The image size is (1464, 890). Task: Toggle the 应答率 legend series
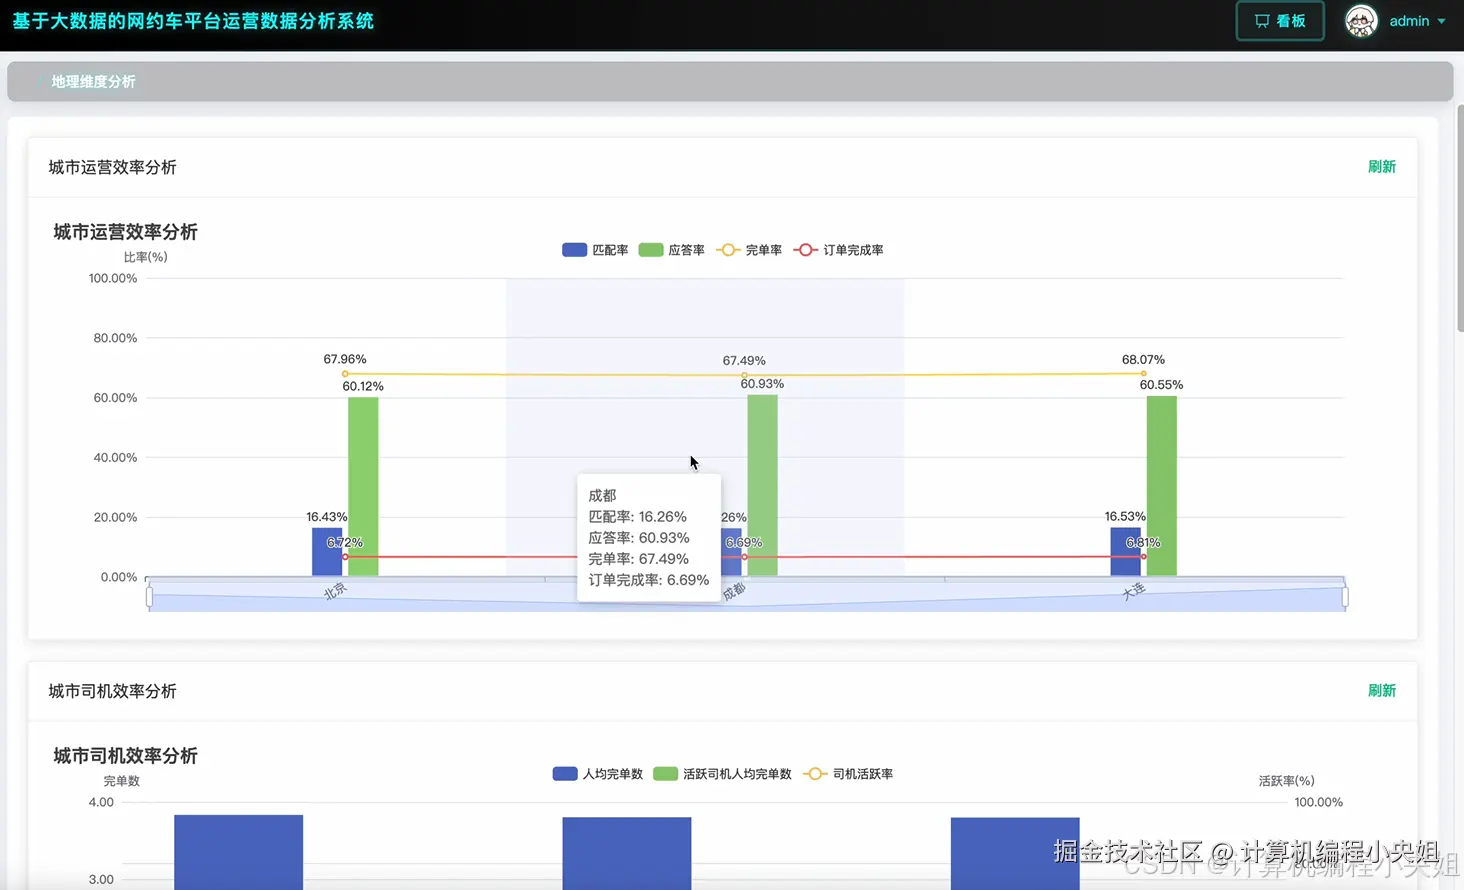pos(671,250)
